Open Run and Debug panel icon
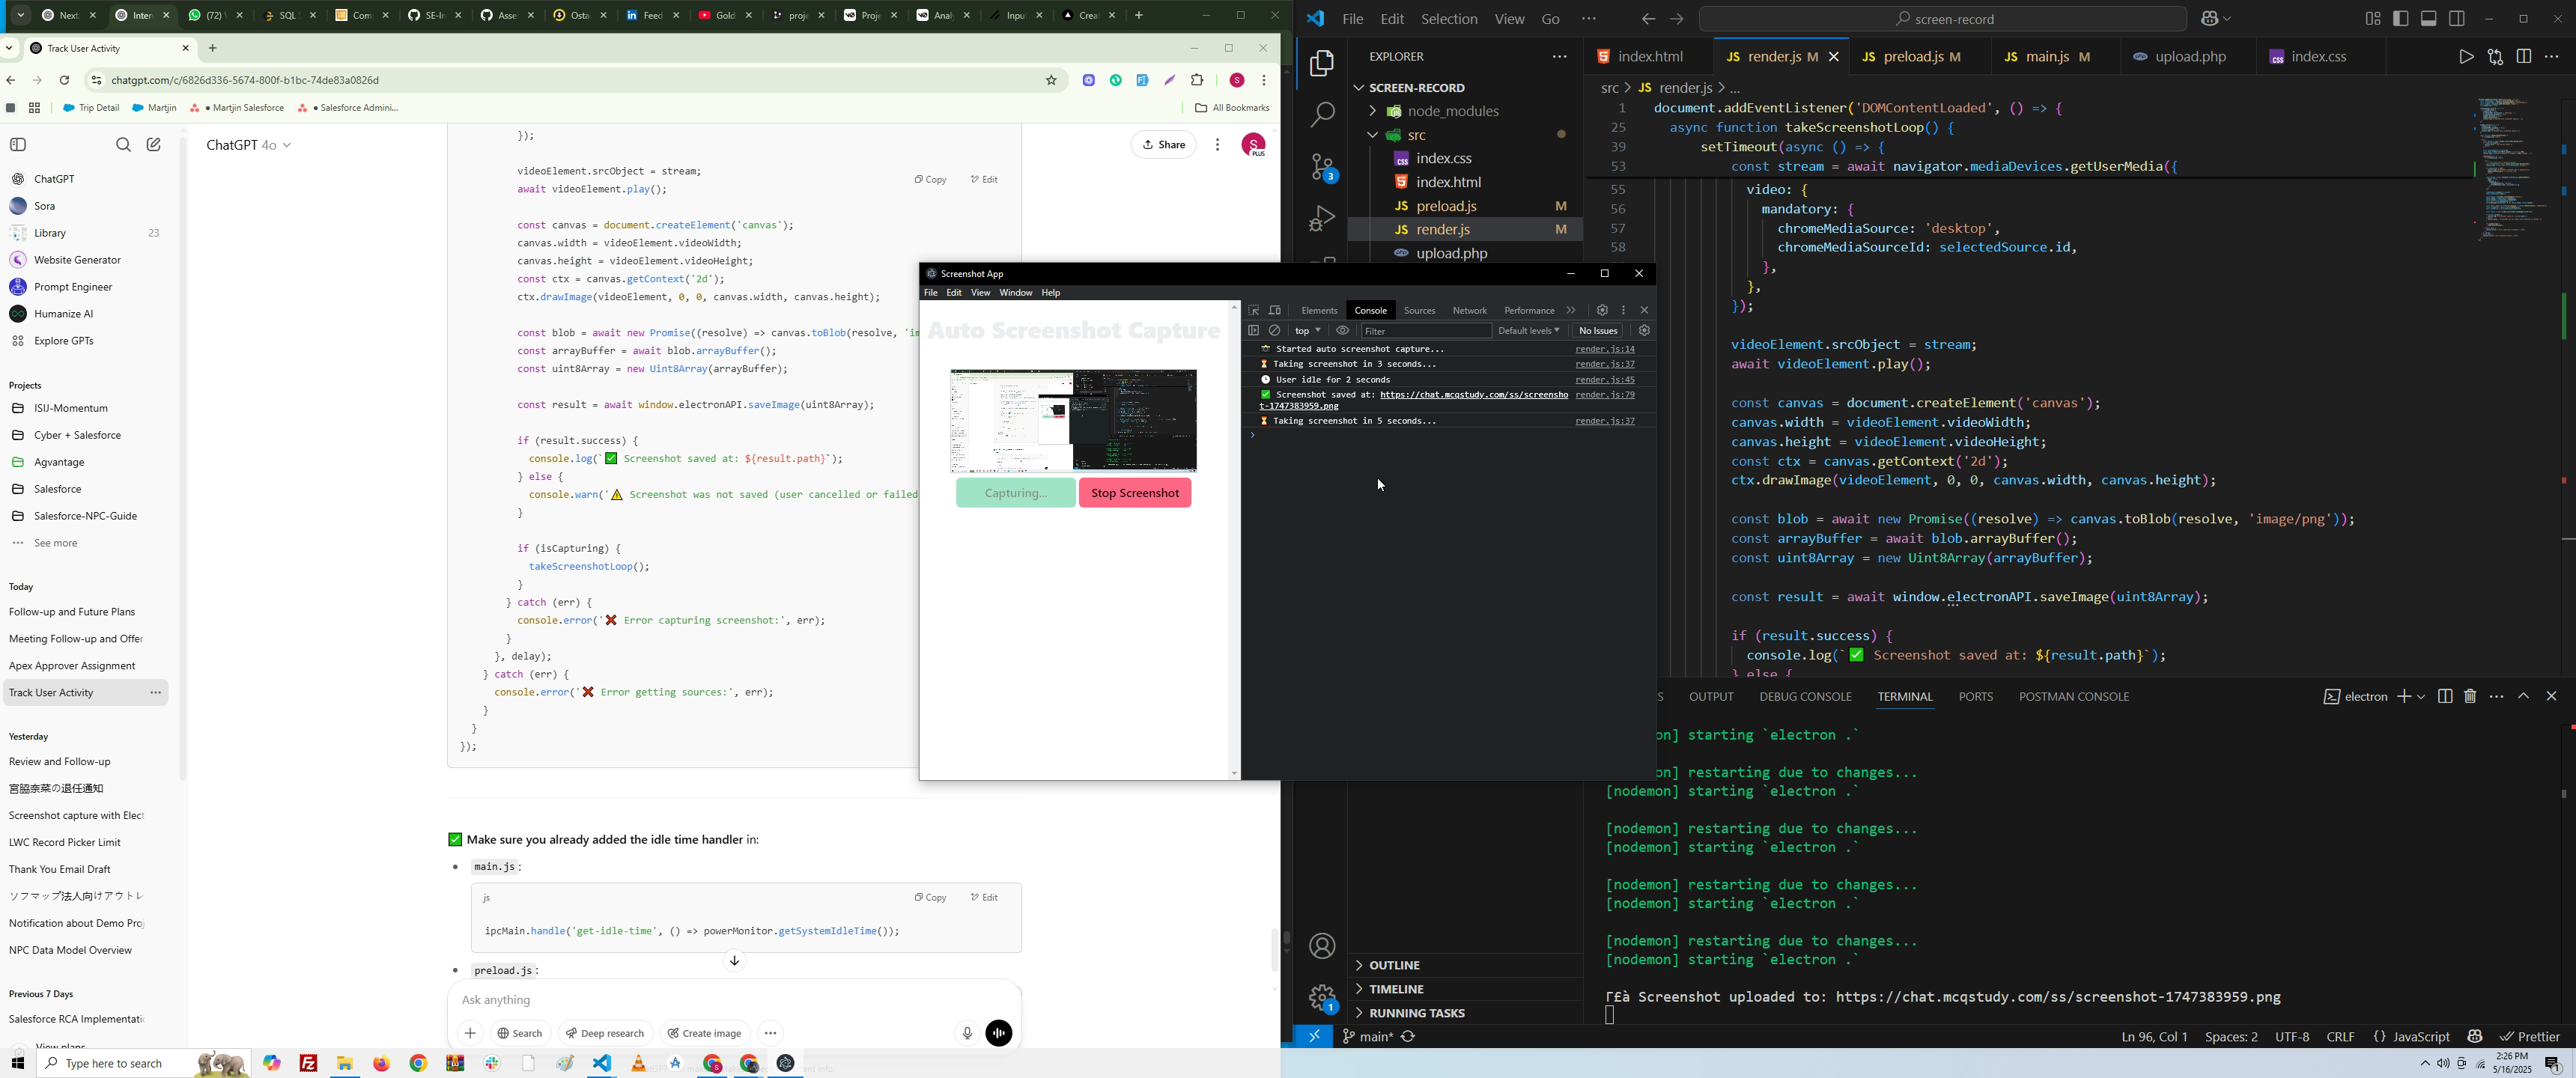 click(1322, 218)
